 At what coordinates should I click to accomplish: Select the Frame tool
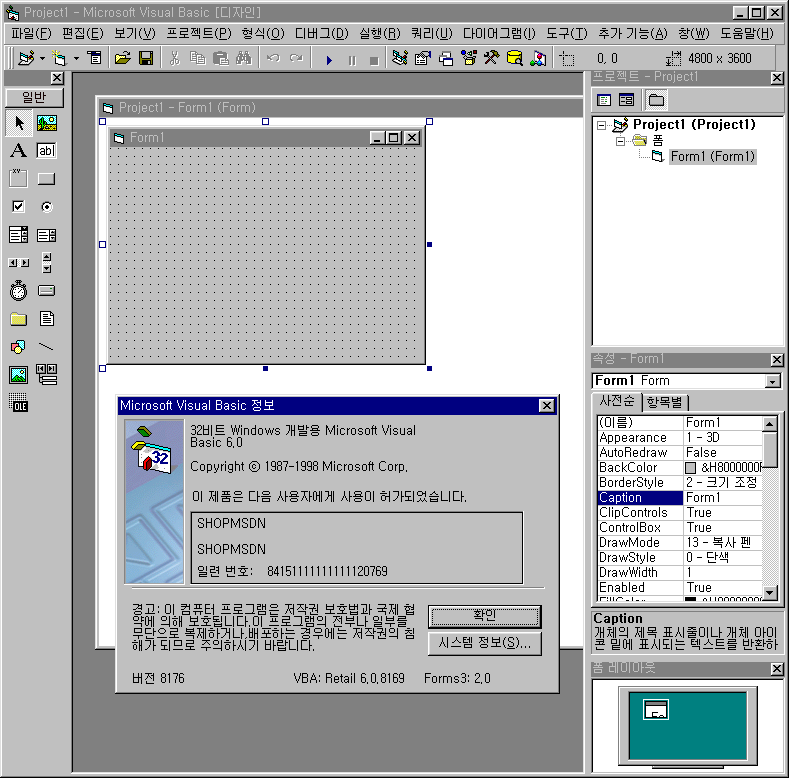[19, 179]
